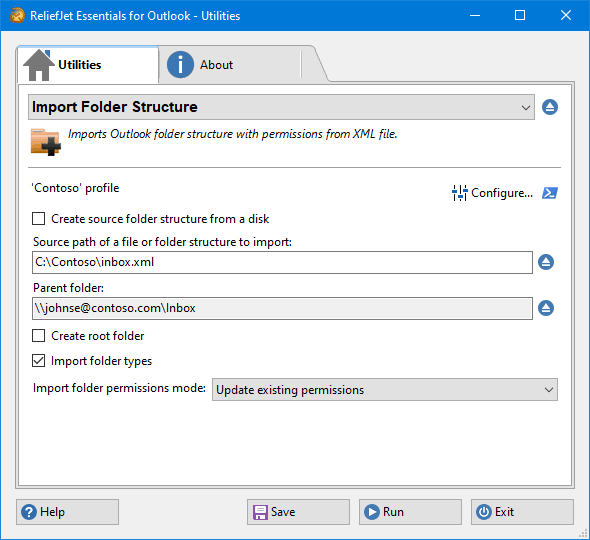The width and height of the screenshot is (590, 540).
Task: Switch to the Utilities tab
Action: (x=88, y=65)
